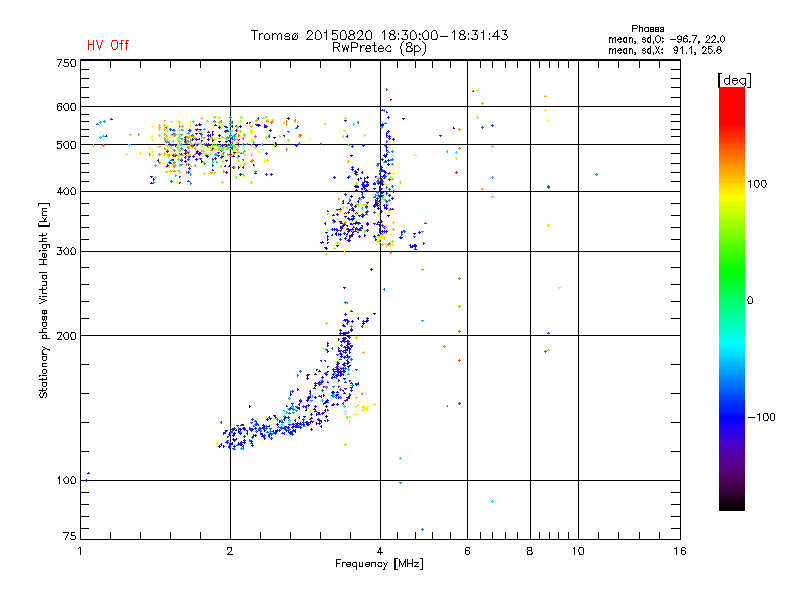Screen dimensions: 800x600
Task: Click the y-axis '200' tick label
Action: tap(66, 336)
